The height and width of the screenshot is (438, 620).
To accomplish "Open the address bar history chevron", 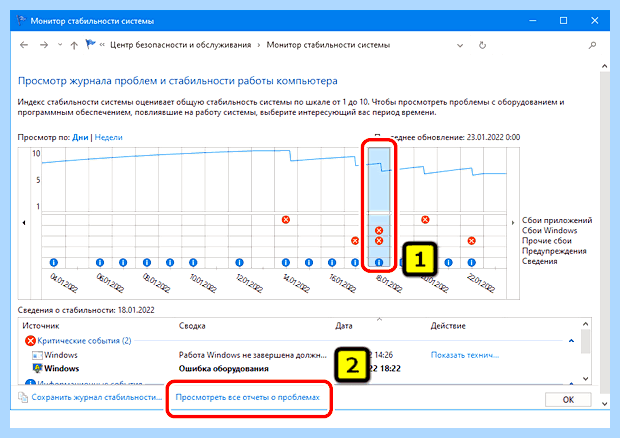I will click(460, 45).
